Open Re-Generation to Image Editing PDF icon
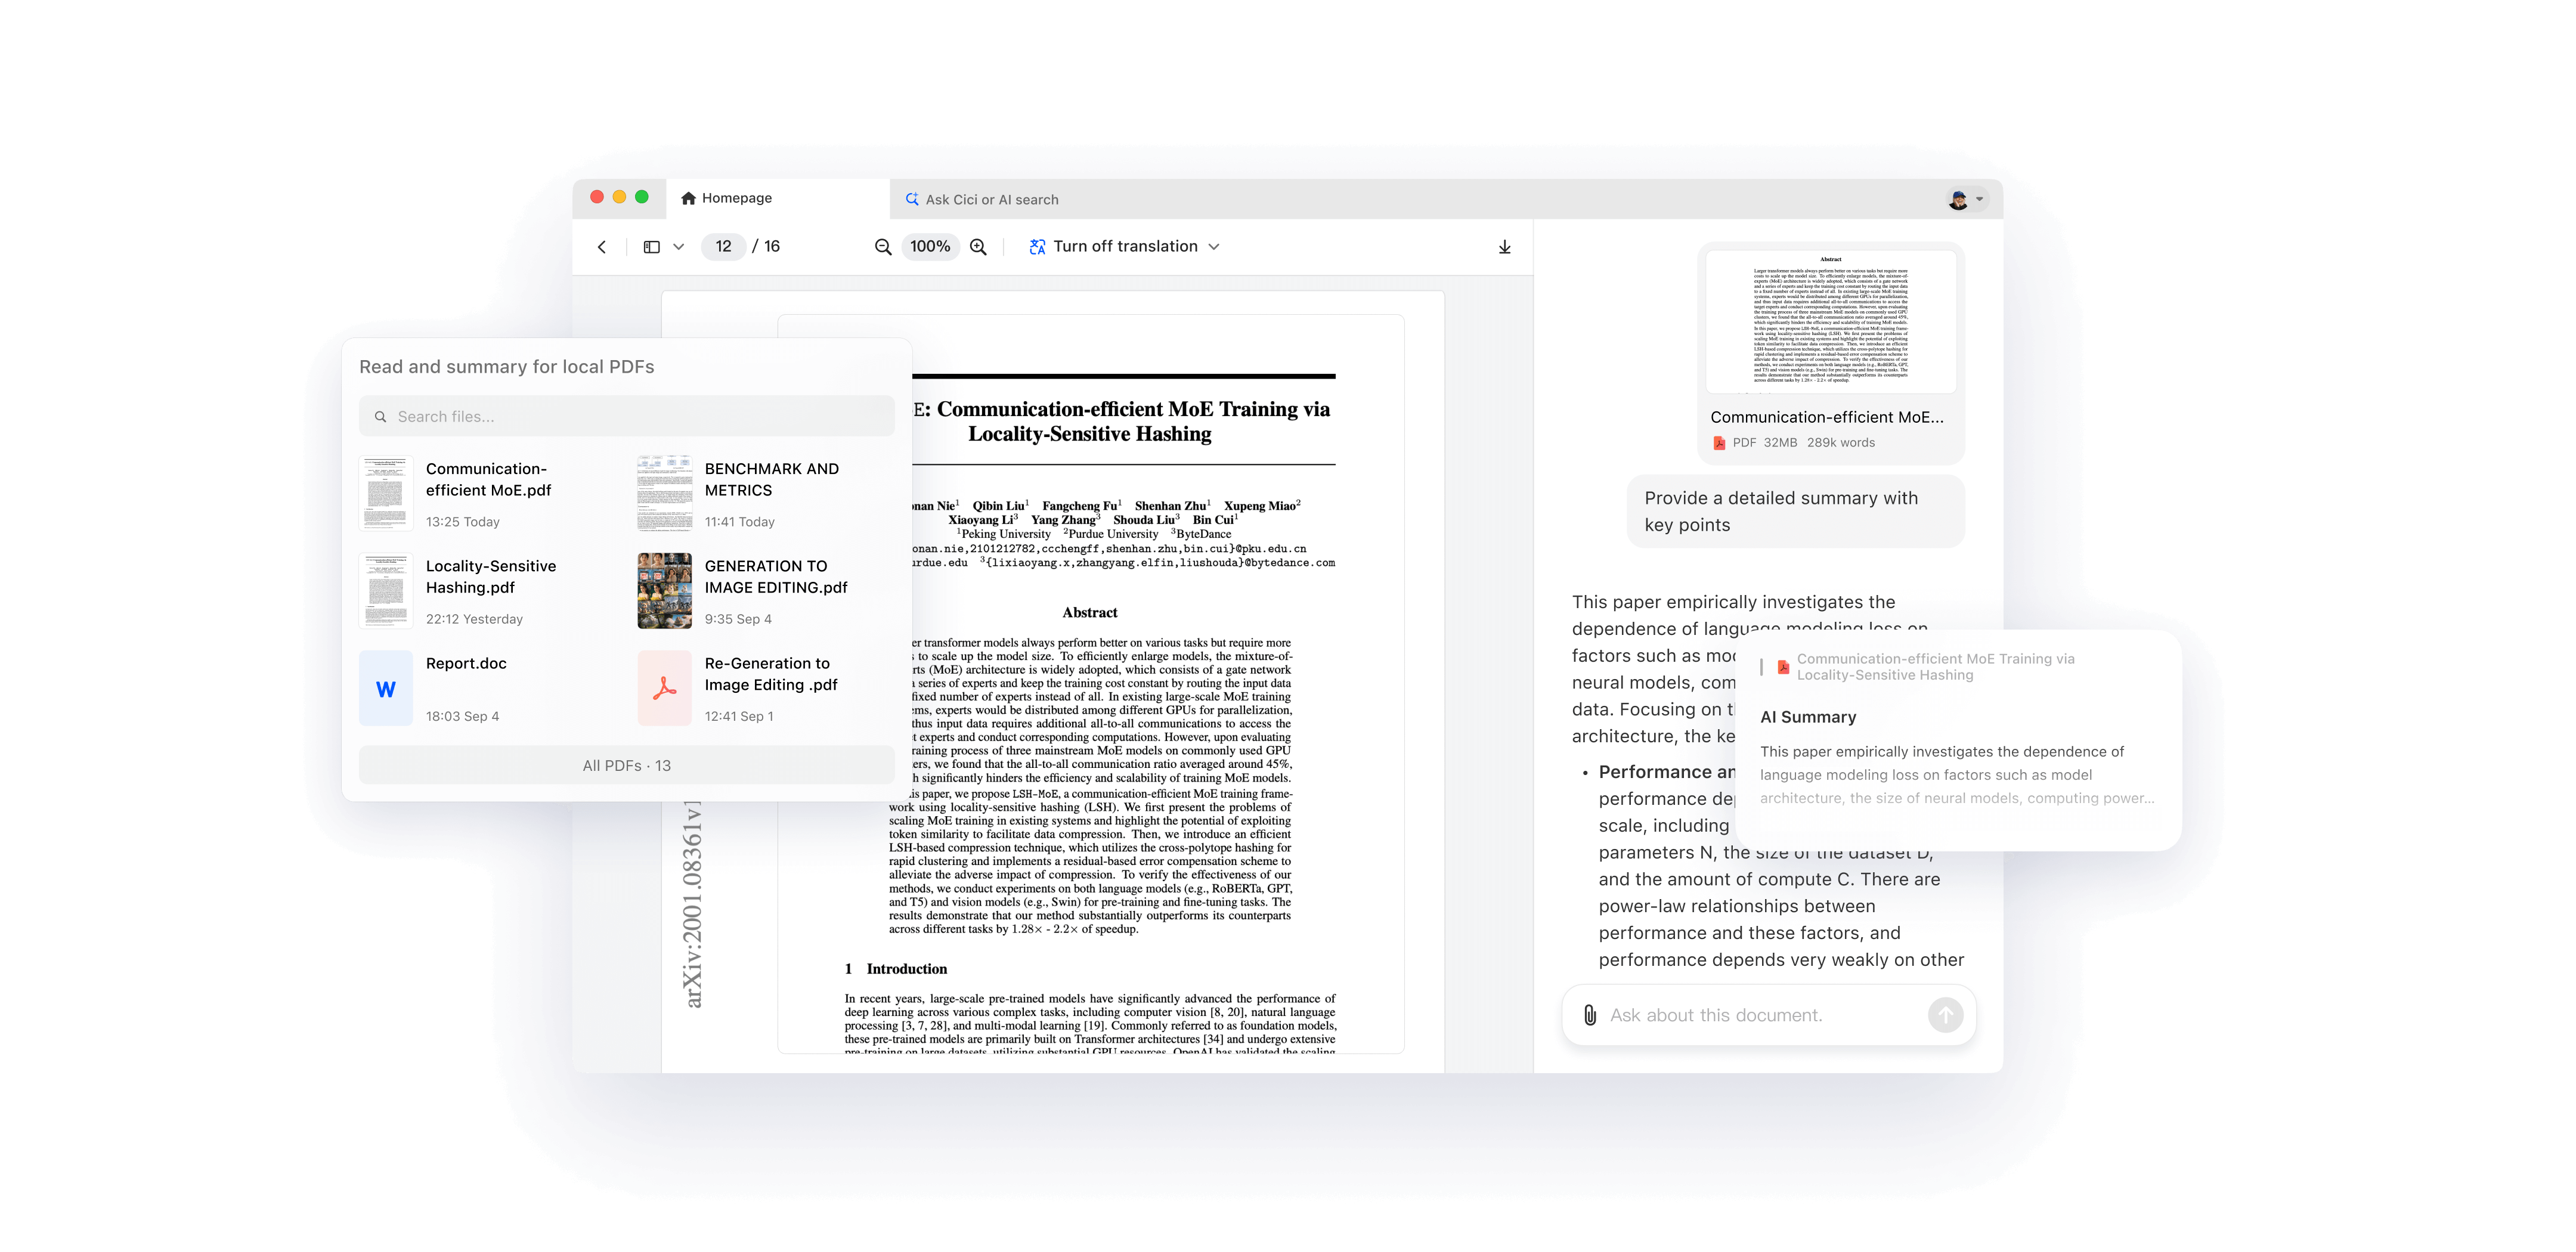 coord(664,688)
